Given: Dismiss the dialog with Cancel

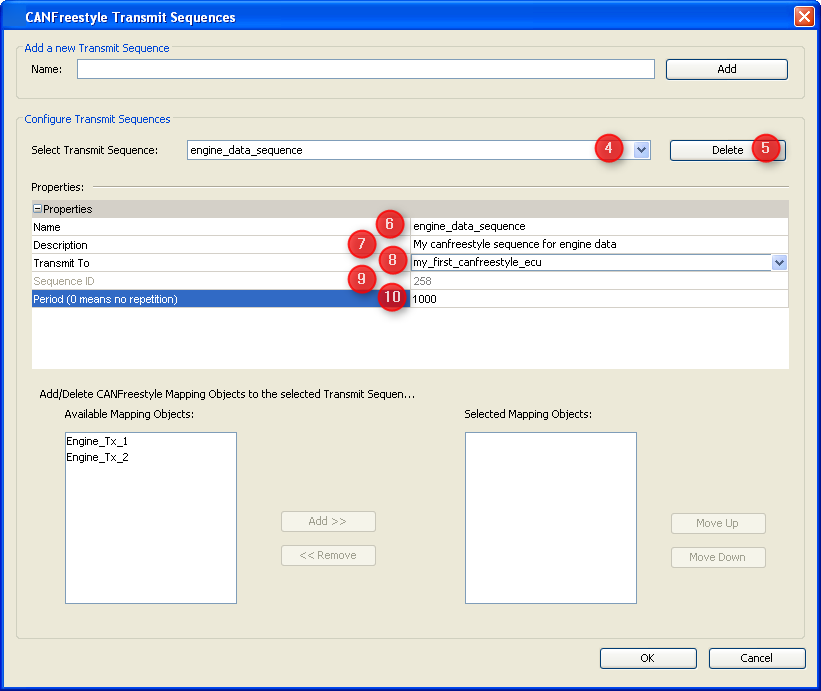Looking at the screenshot, I should click(756, 658).
